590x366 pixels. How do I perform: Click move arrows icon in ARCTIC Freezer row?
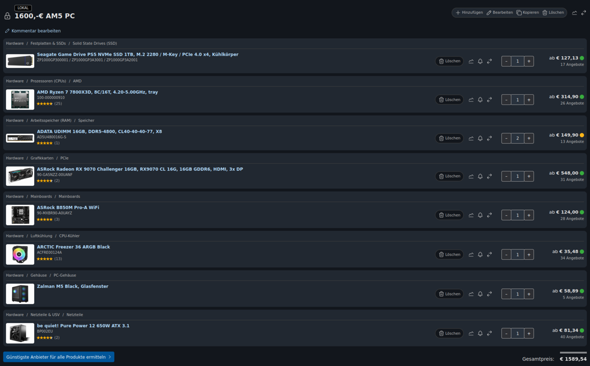pyautogui.click(x=490, y=255)
